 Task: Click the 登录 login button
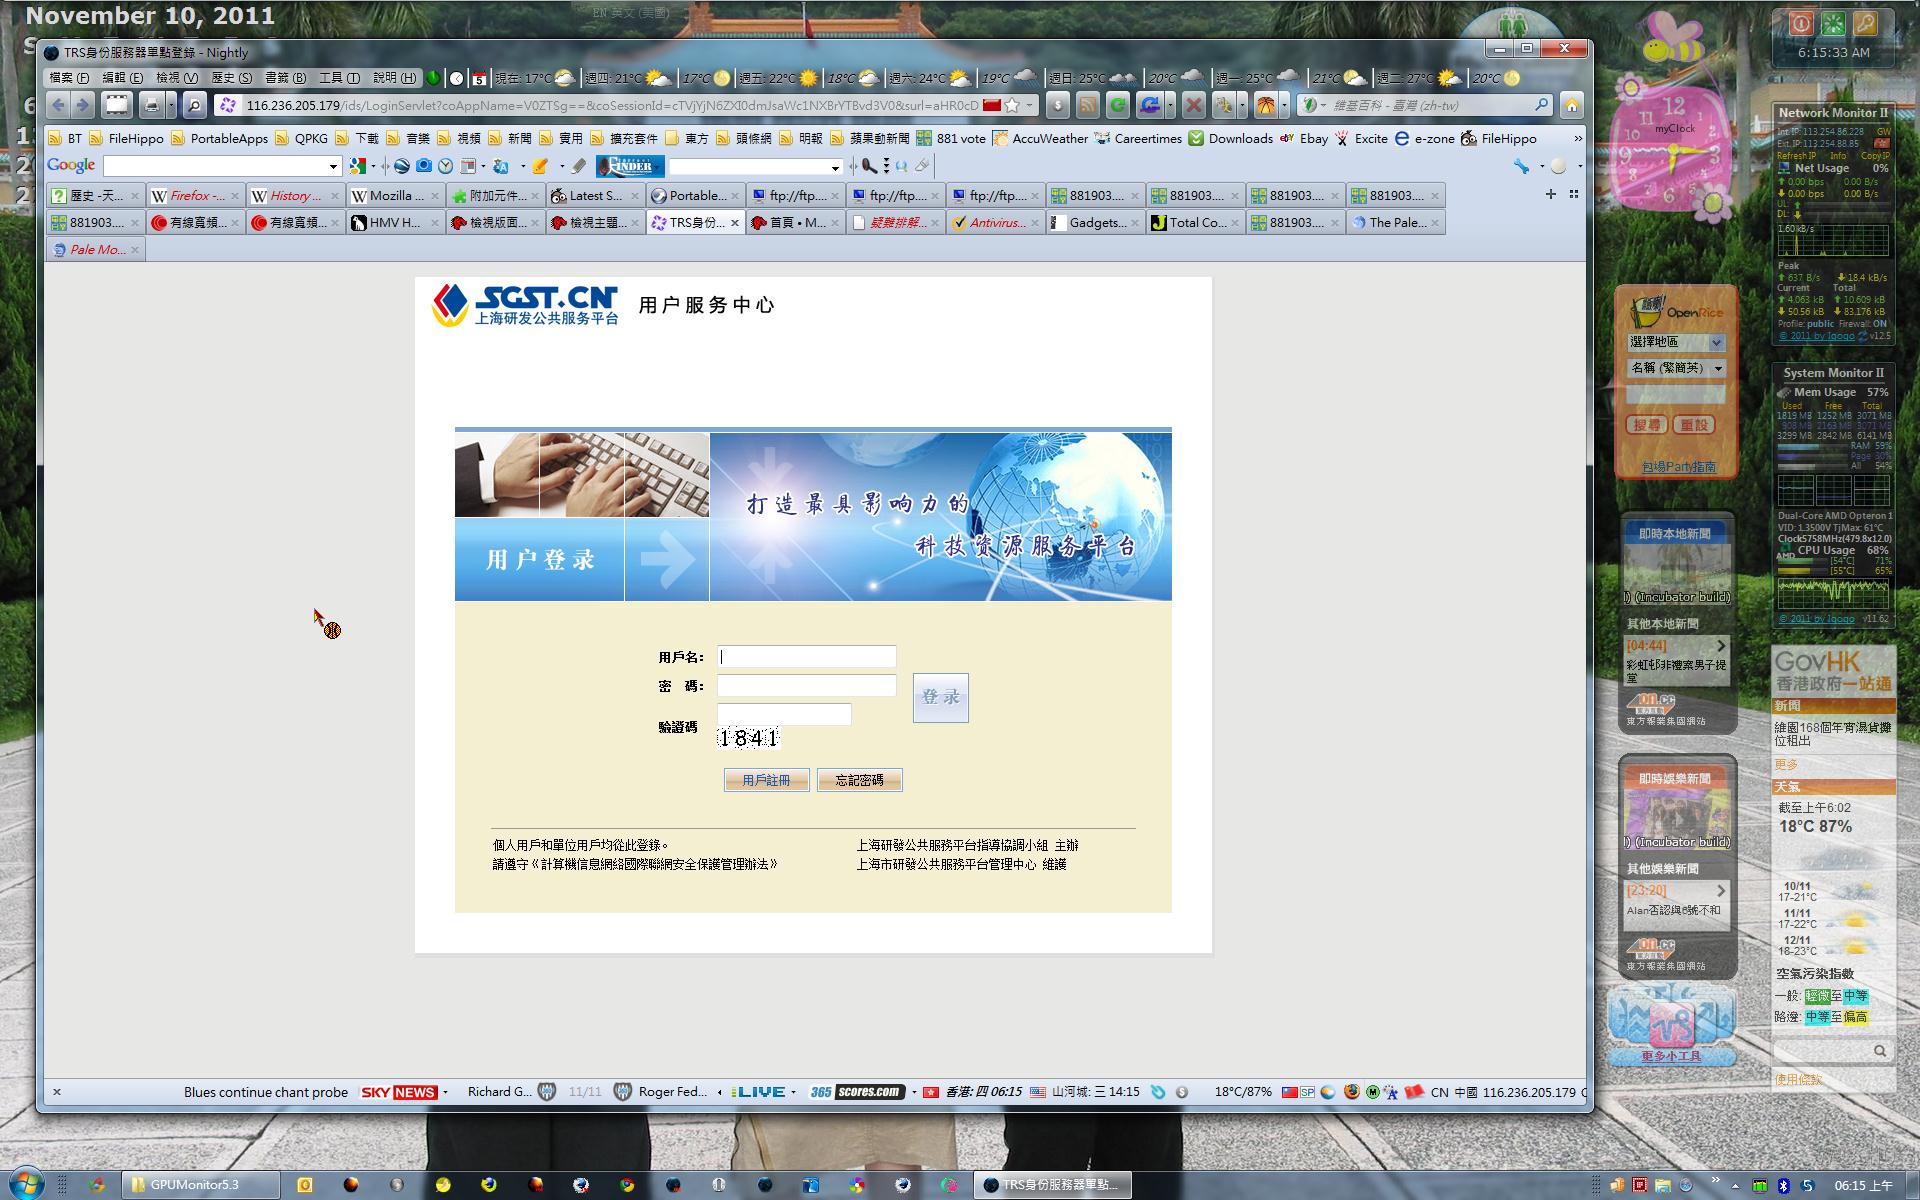tap(940, 698)
